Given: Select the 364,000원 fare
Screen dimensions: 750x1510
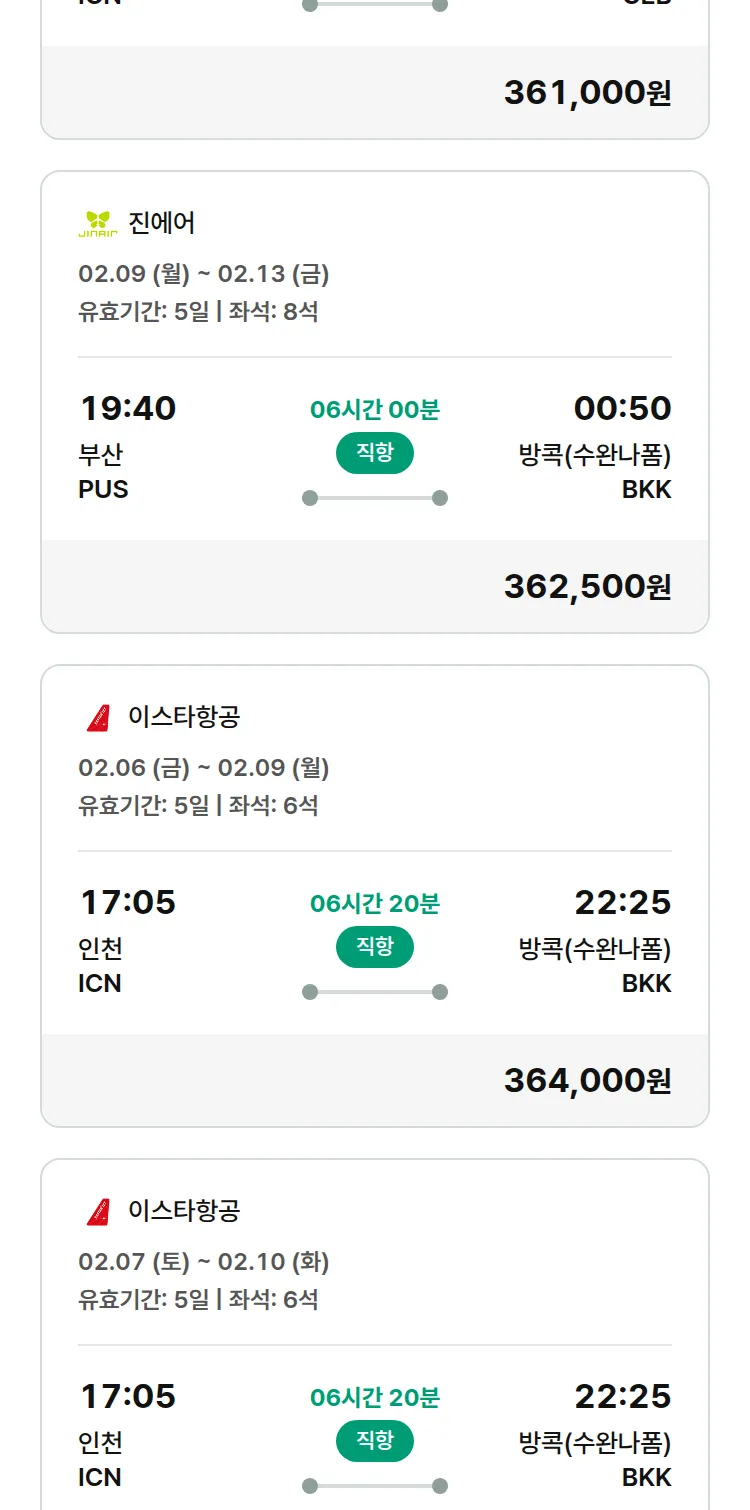Looking at the screenshot, I should click(587, 1081).
